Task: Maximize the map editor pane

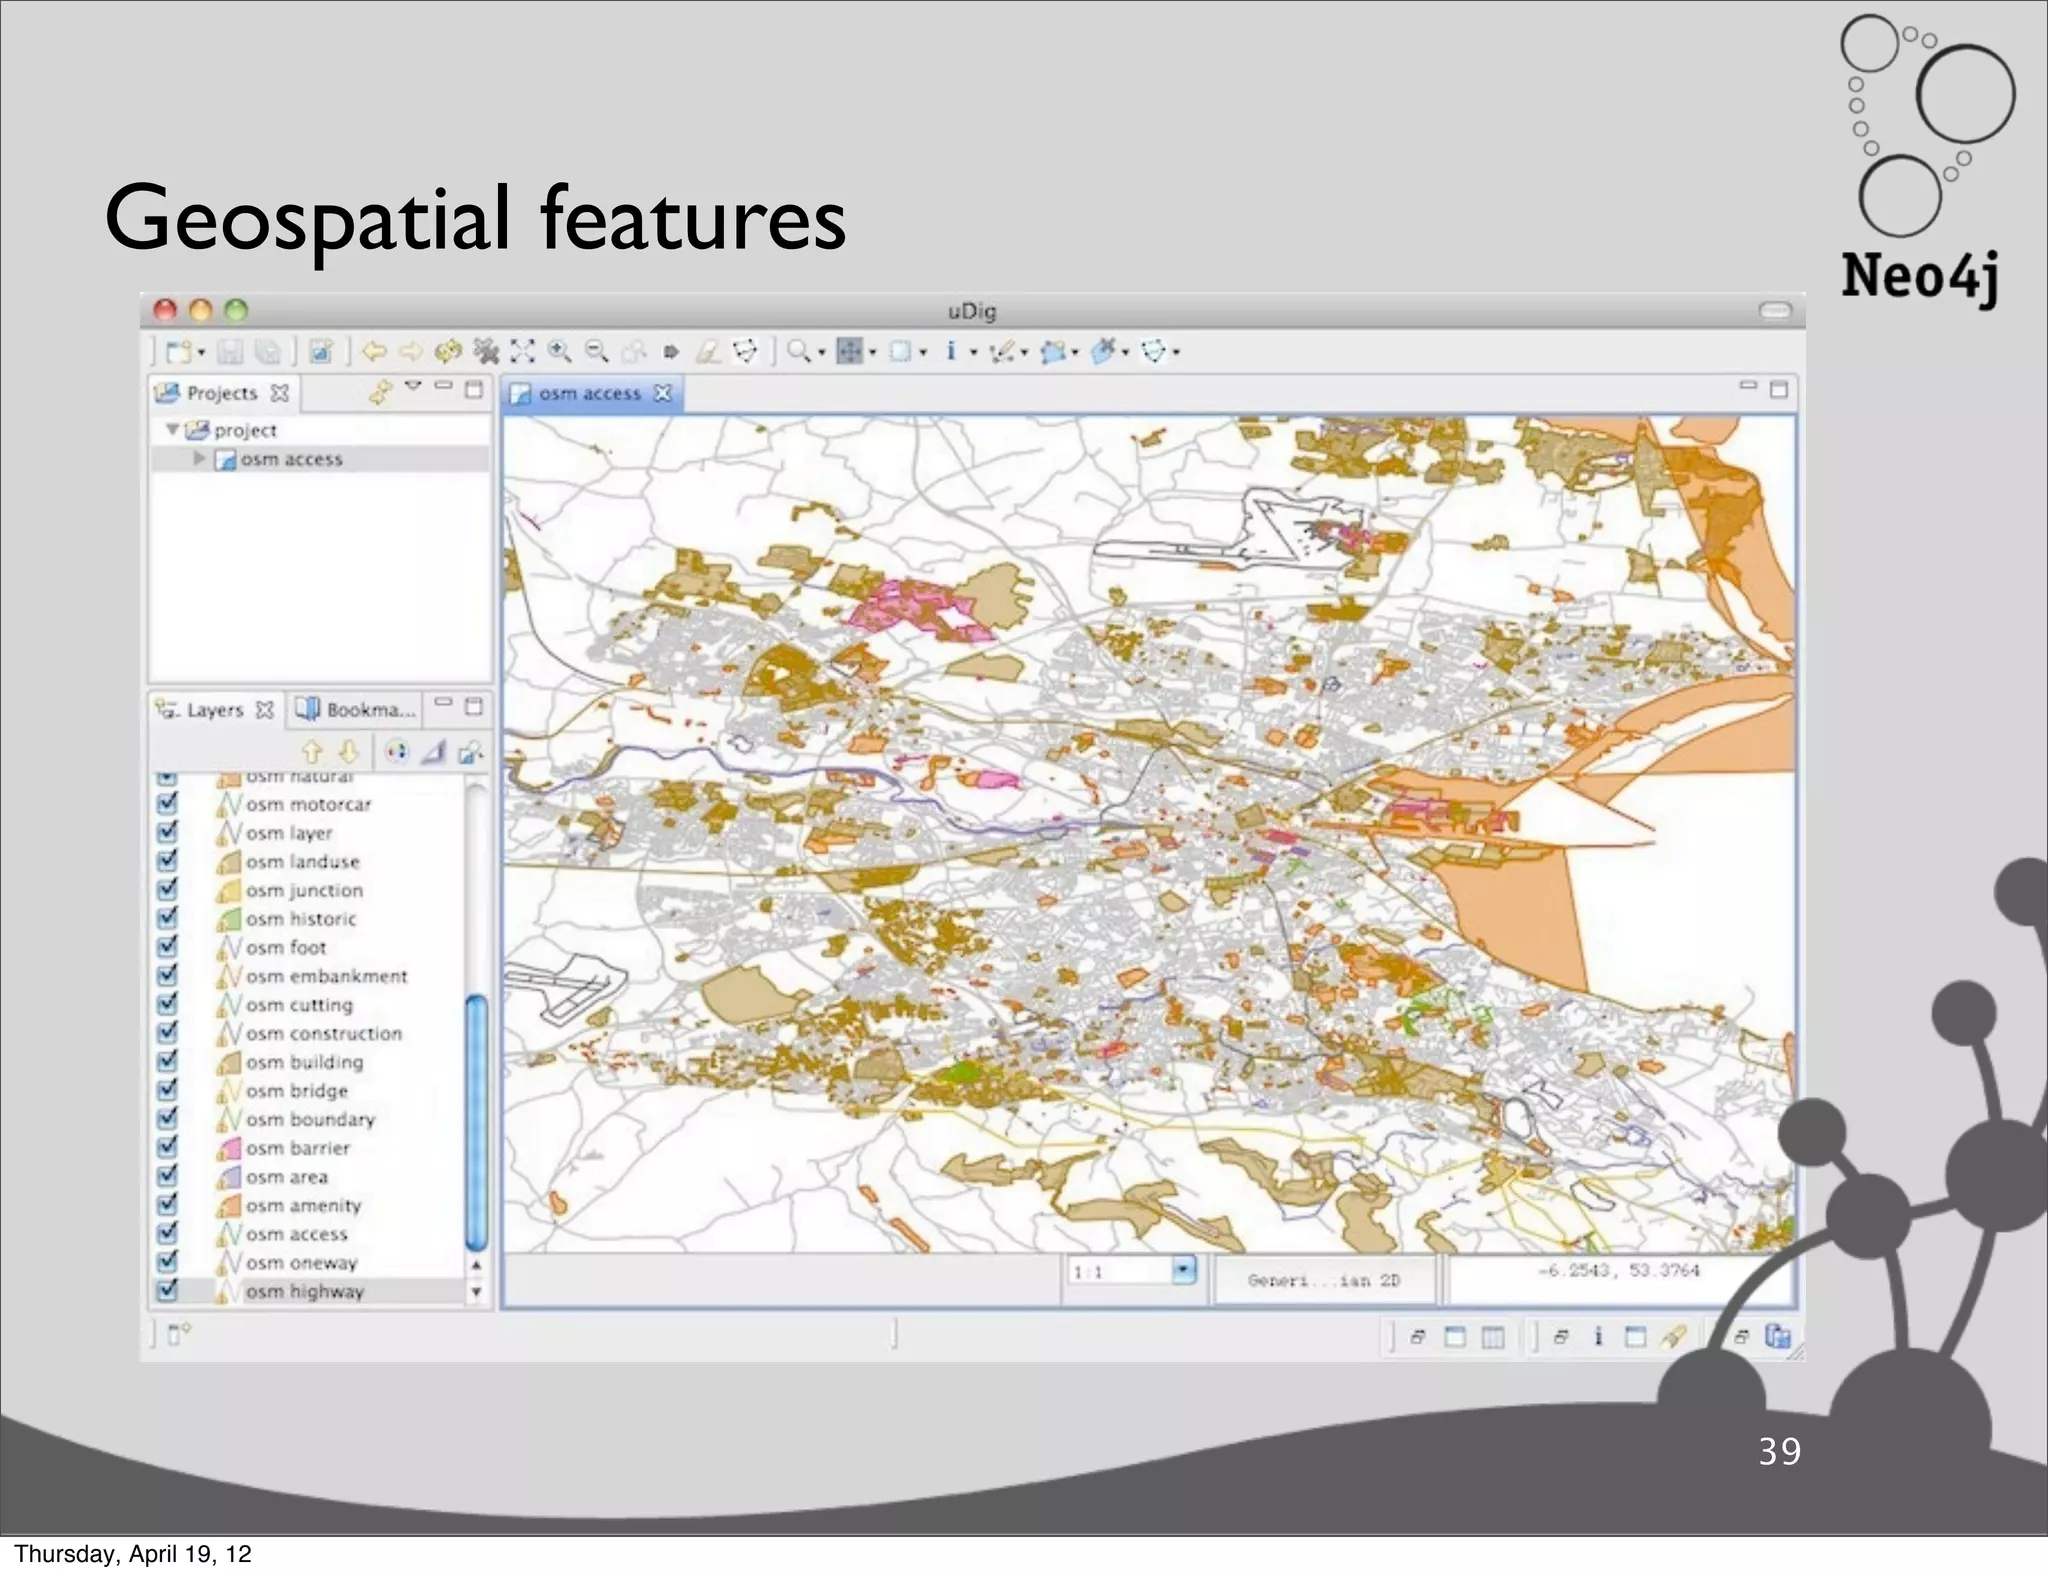Action: [1778, 389]
